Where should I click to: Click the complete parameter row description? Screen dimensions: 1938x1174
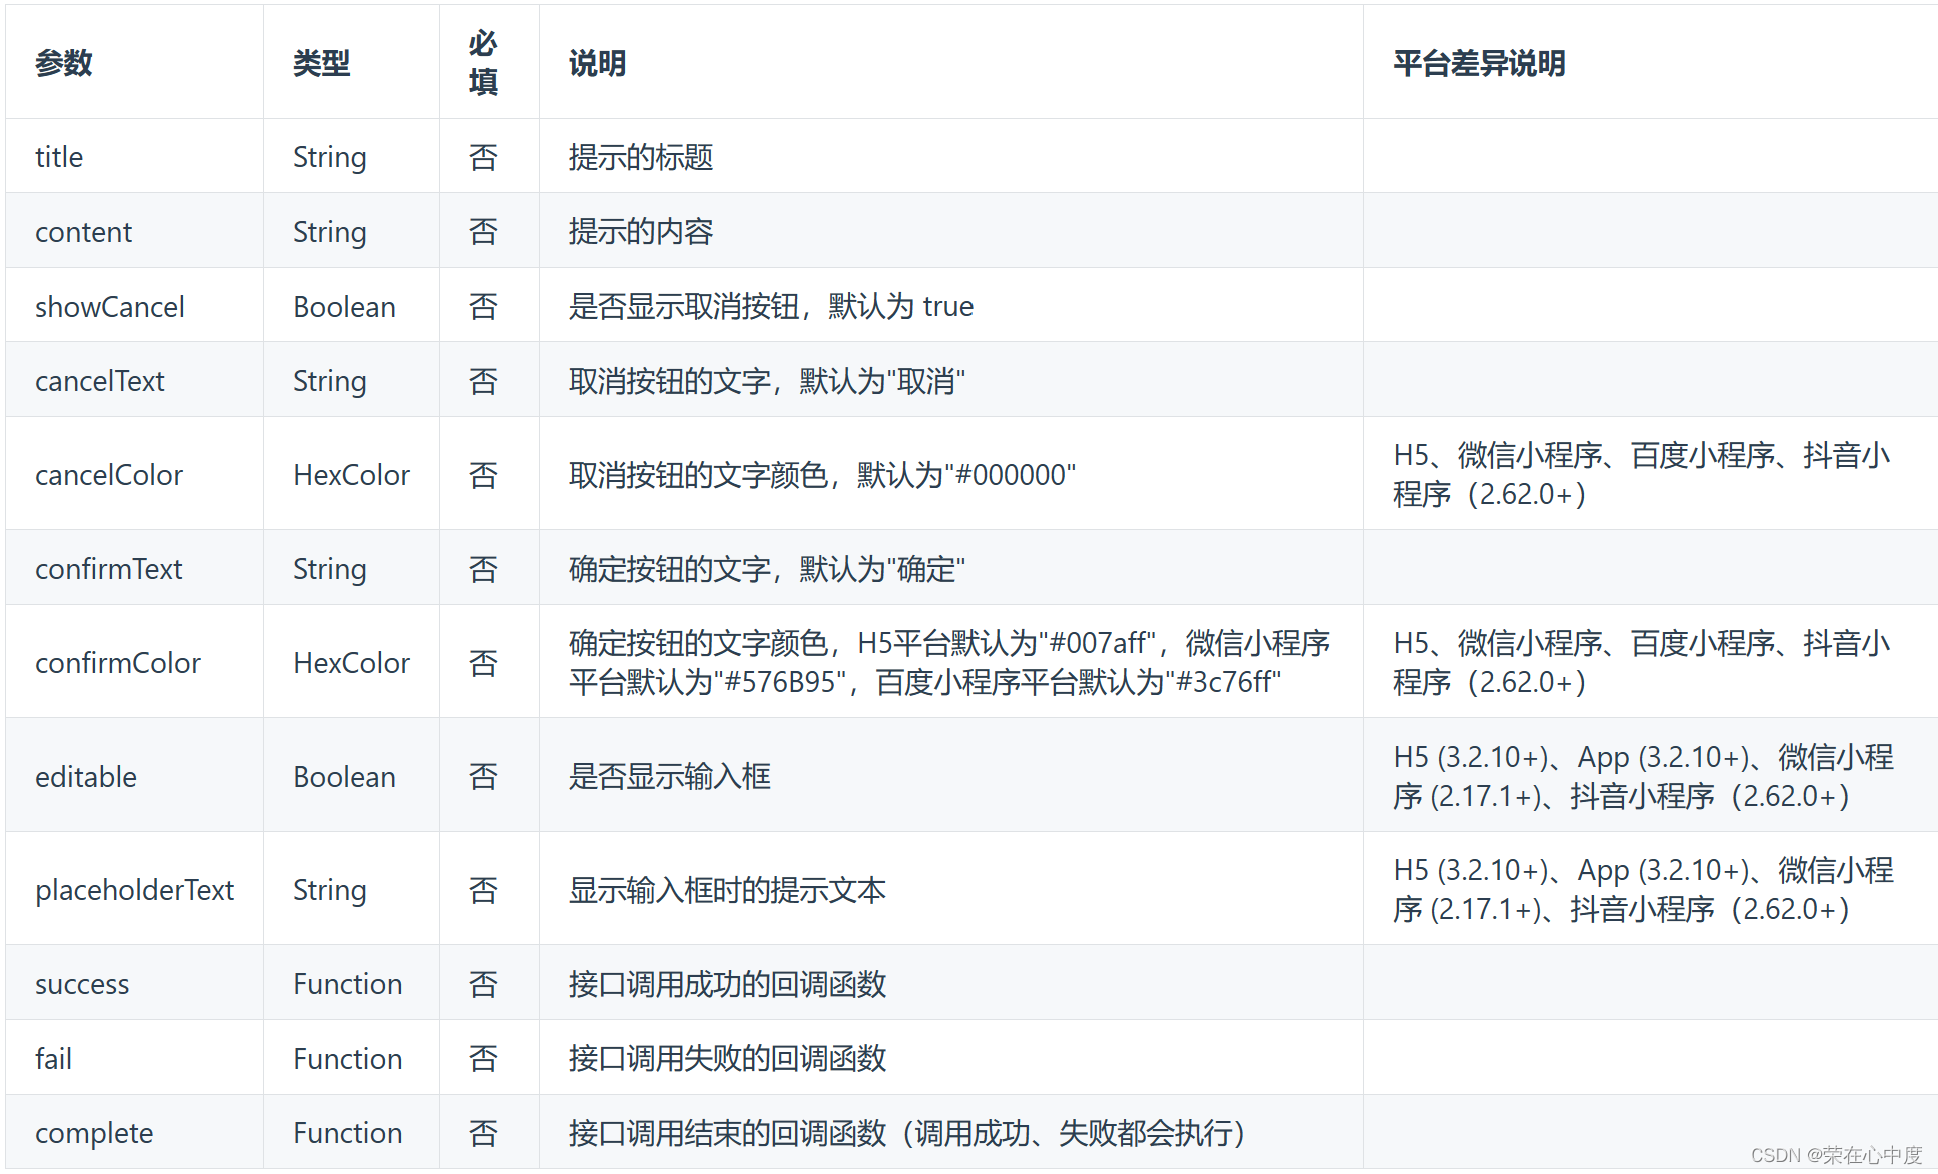coord(908,1133)
